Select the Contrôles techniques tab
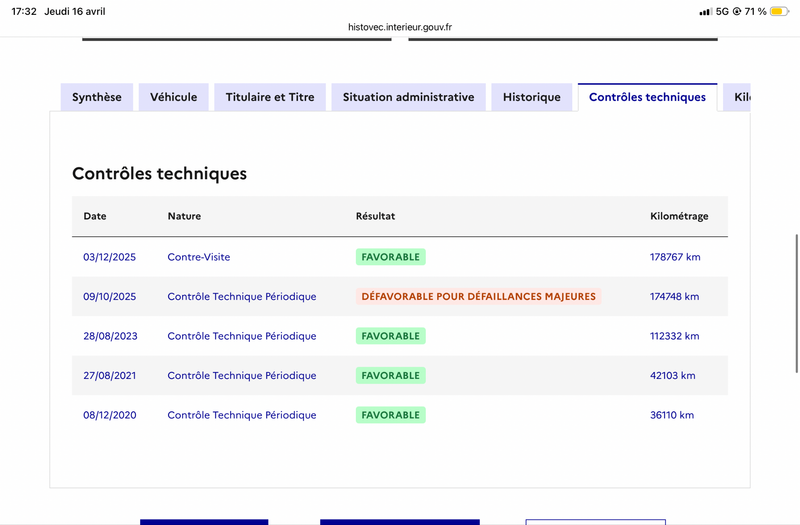The width and height of the screenshot is (800, 525). click(x=647, y=97)
